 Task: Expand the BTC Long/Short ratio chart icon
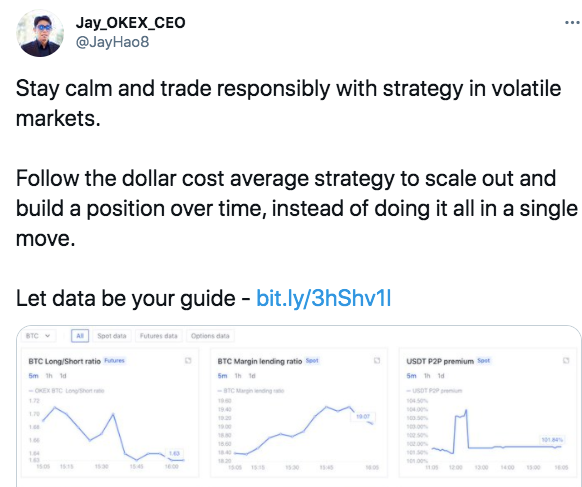coord(188,360)
